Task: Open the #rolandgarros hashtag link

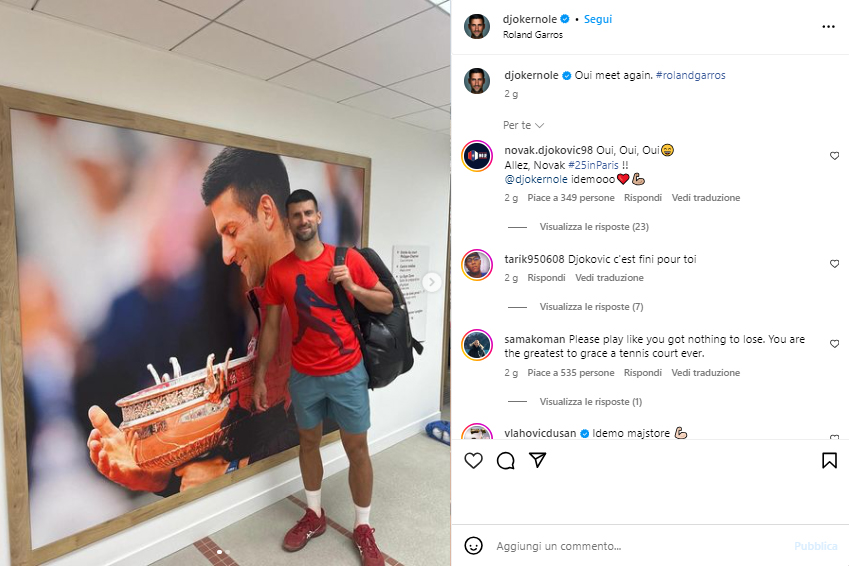Action: click(x=690, y=75)
